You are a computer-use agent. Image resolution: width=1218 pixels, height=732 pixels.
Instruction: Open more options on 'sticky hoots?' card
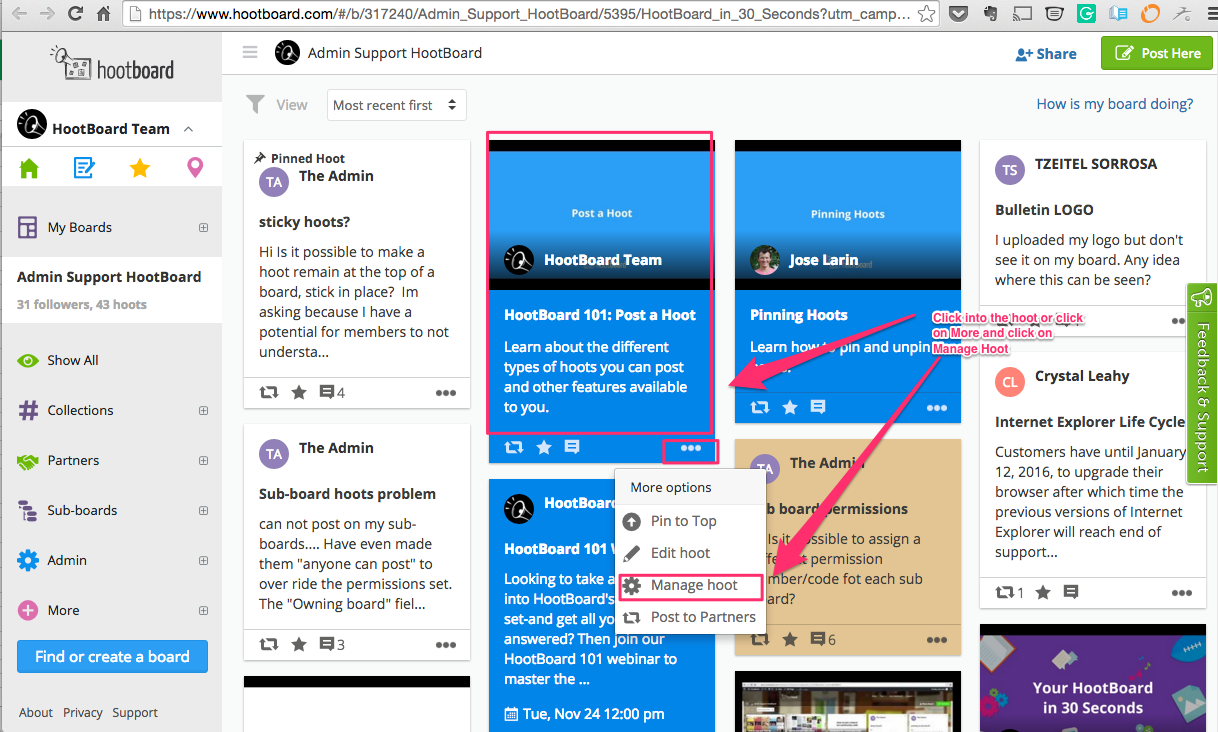446,393
